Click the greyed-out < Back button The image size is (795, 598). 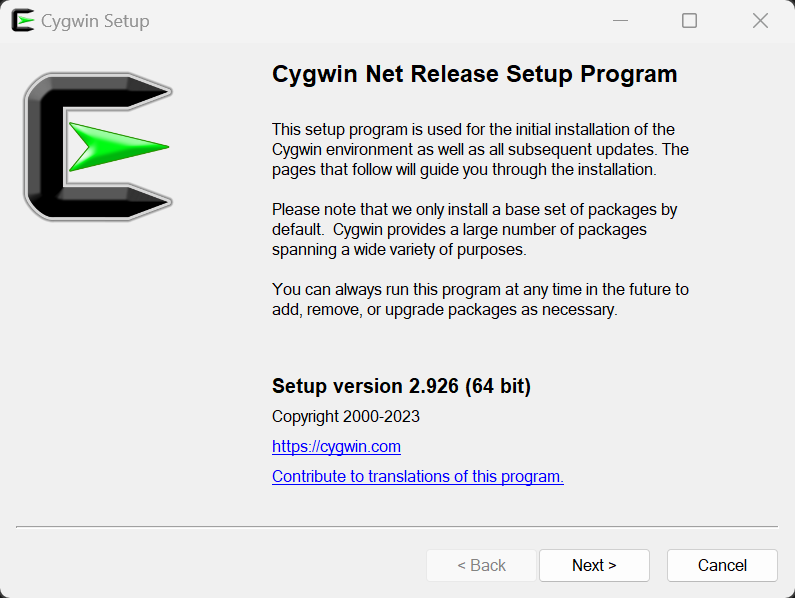click(481, 565)
